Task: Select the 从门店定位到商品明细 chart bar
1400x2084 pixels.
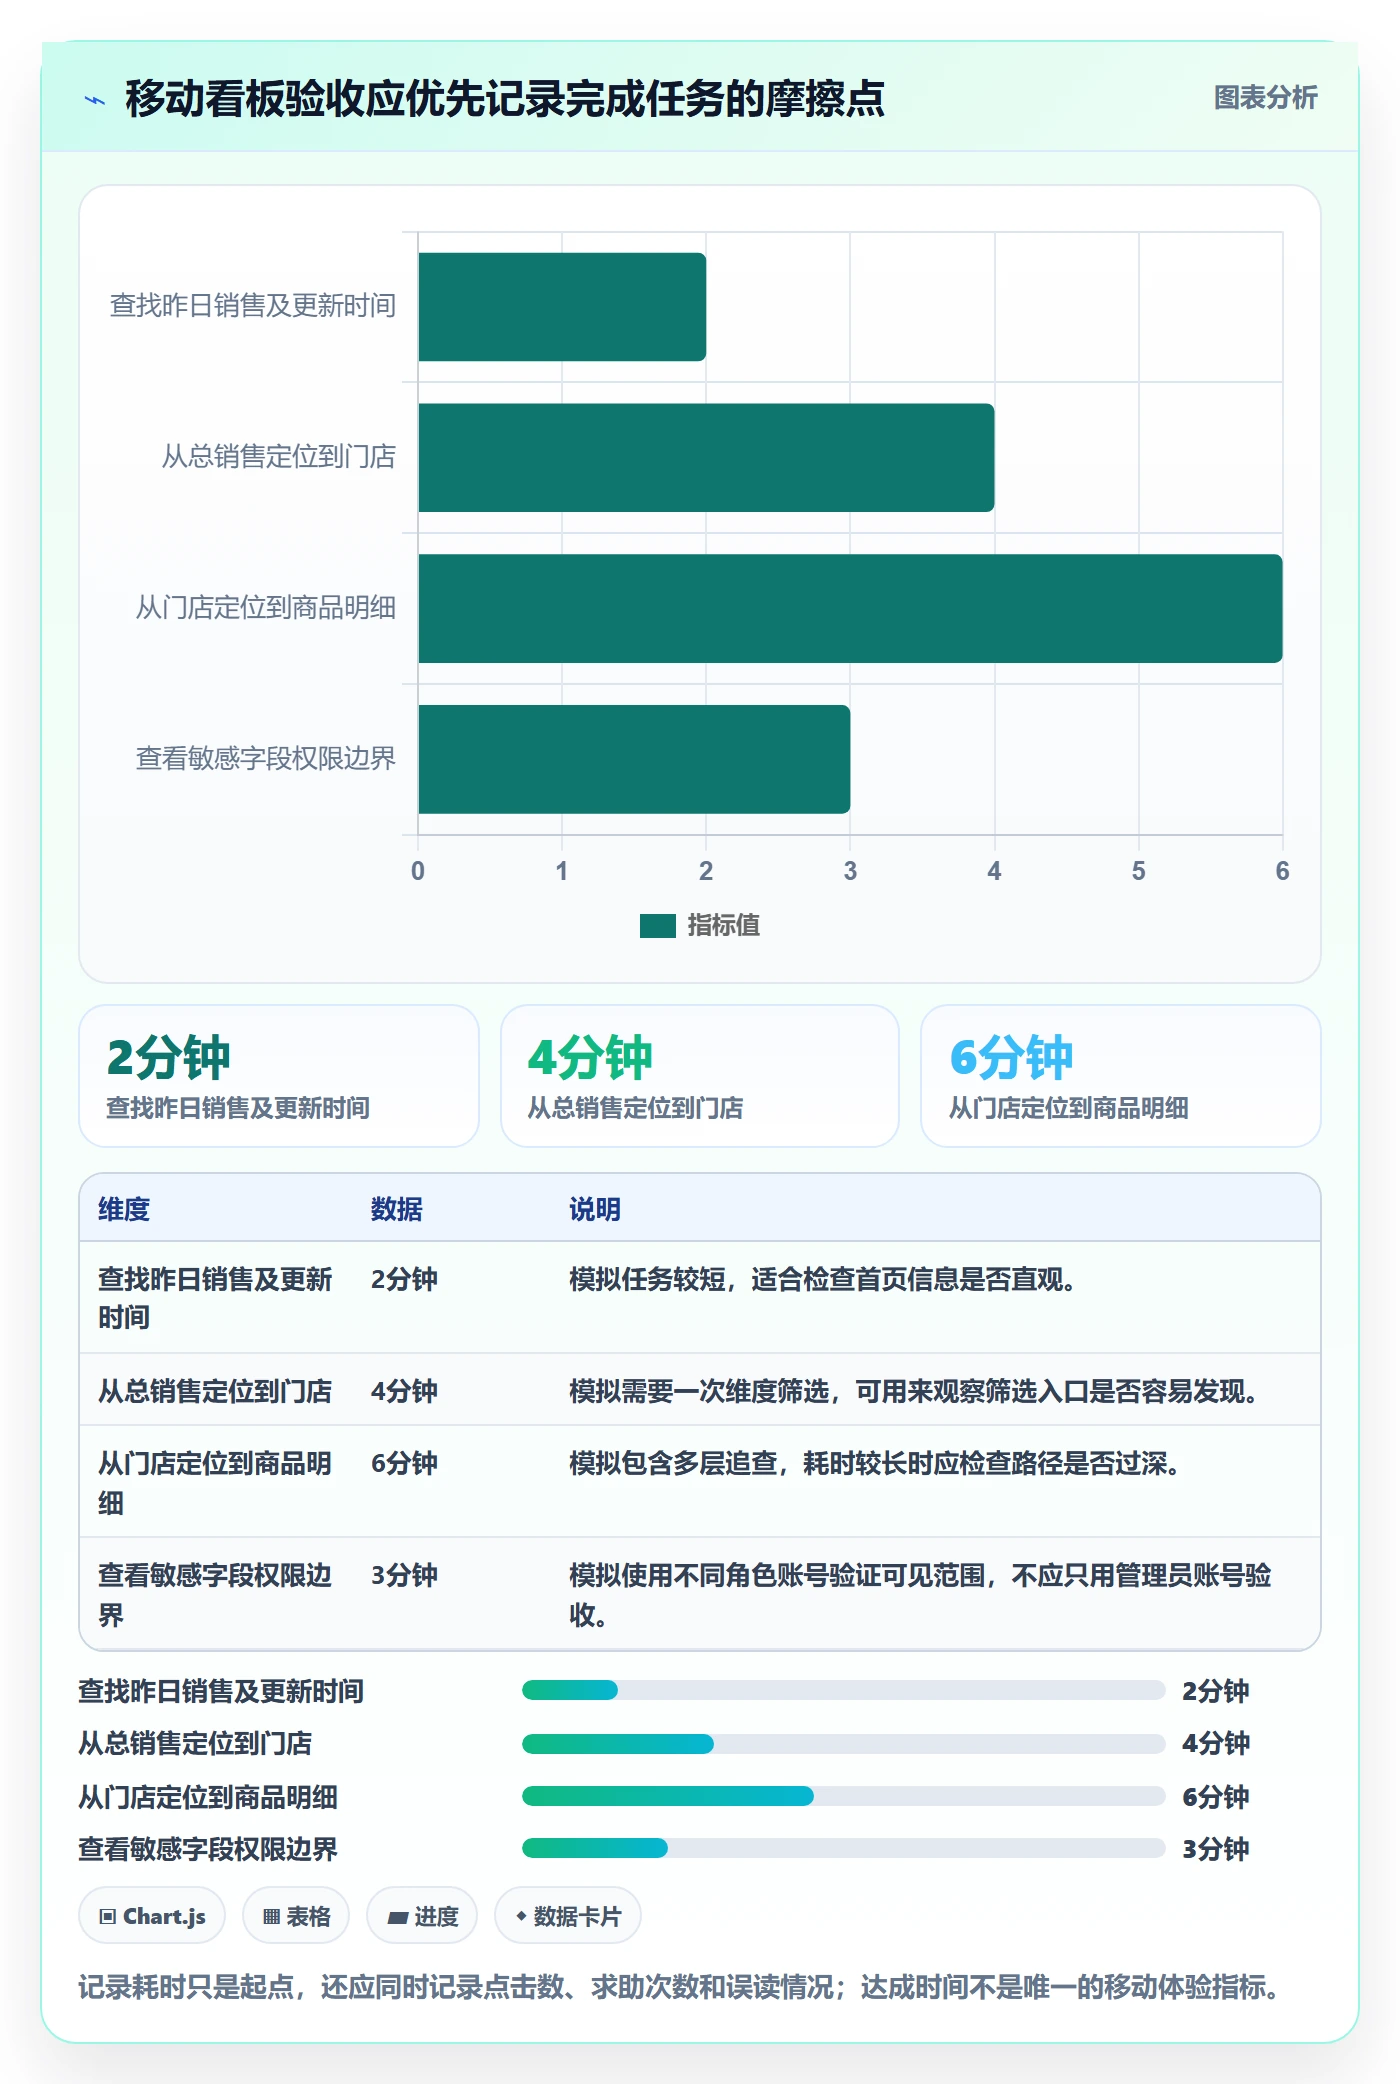Action: tap(850, 609)
